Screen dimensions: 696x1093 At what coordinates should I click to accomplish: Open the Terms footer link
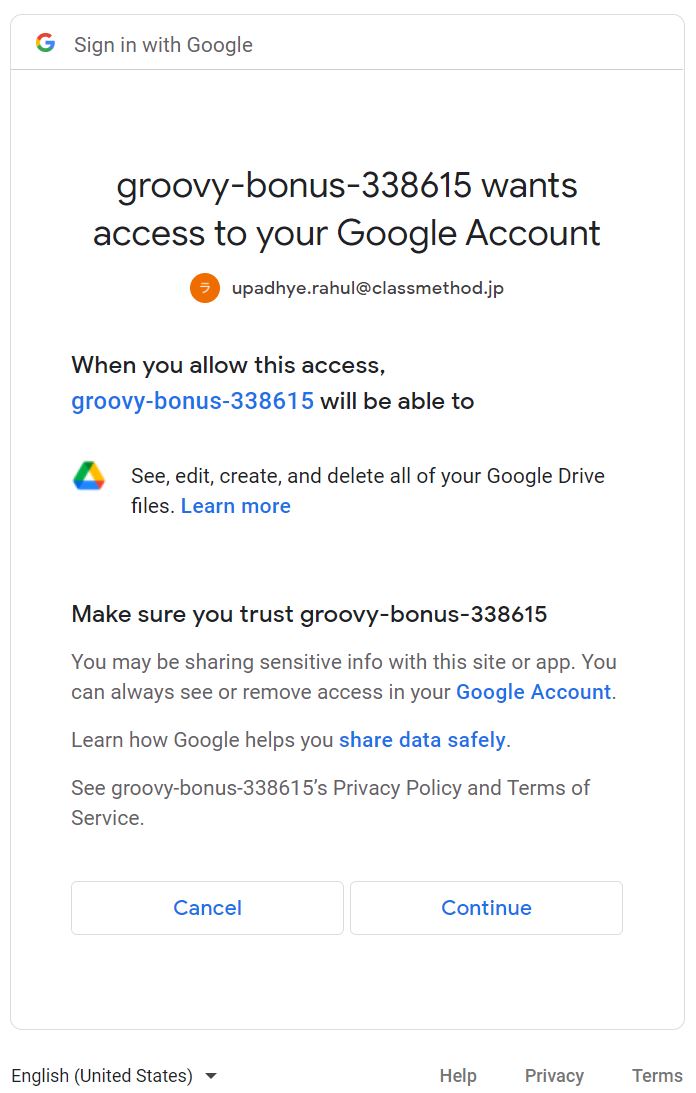pyautogui.click(x=657, y=1076)
